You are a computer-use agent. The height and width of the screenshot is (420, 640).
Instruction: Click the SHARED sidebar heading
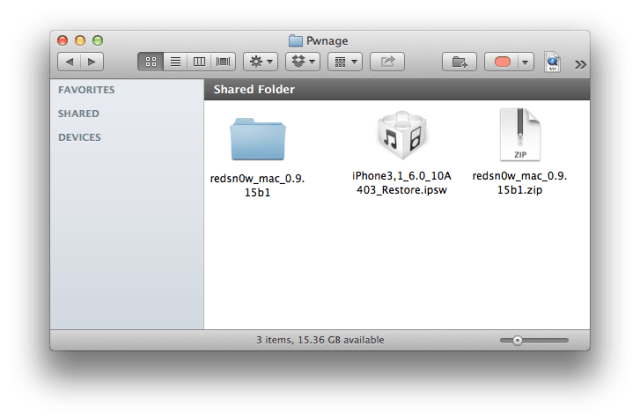[x=78, y=114]
